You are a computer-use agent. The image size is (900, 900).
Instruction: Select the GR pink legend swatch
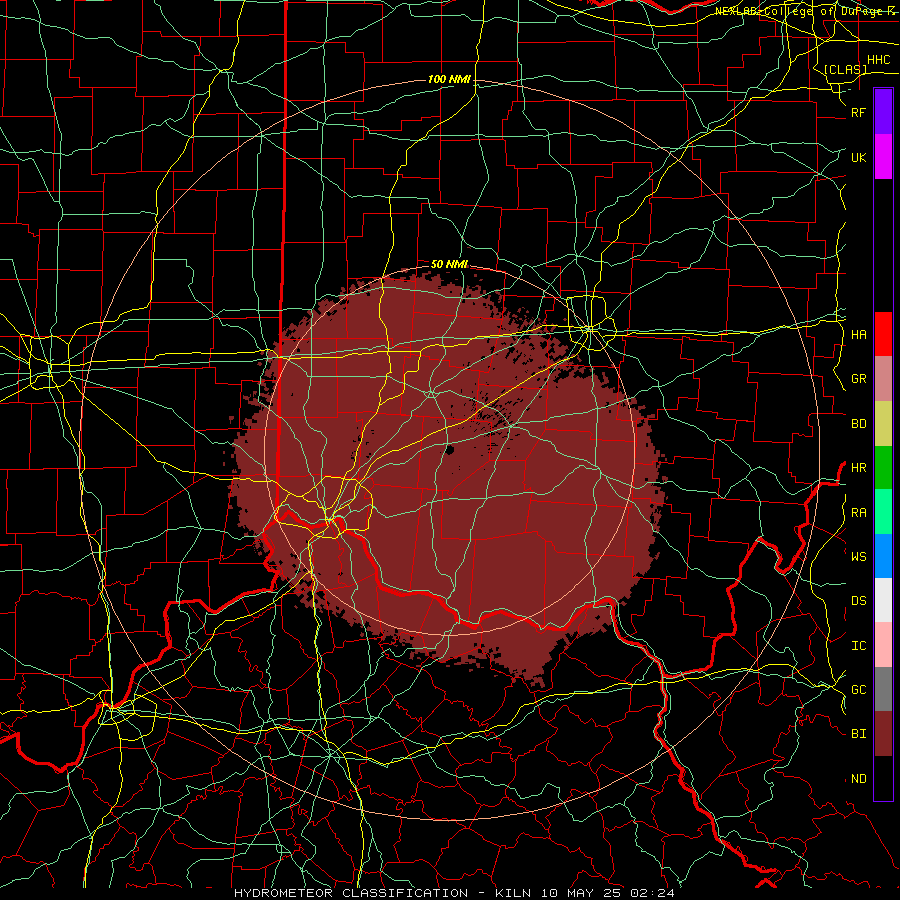pyautogui.click(x=883, y=379)
